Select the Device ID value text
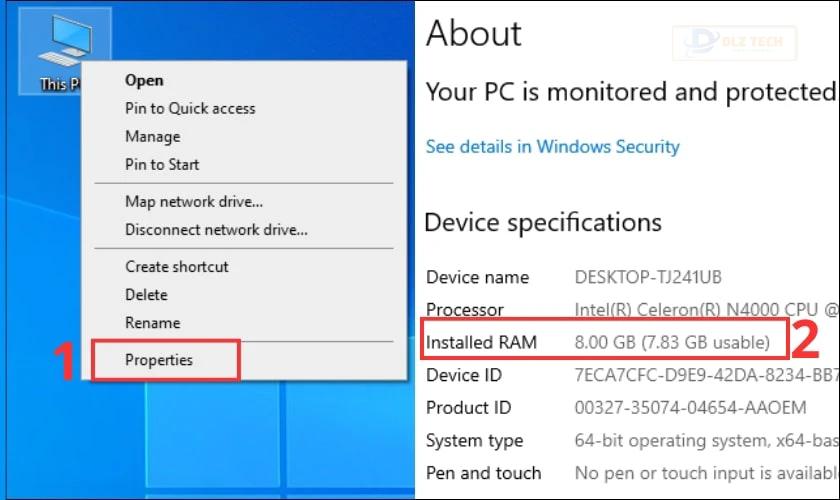This screenshot has height=500, width=840. coord(707,375)
